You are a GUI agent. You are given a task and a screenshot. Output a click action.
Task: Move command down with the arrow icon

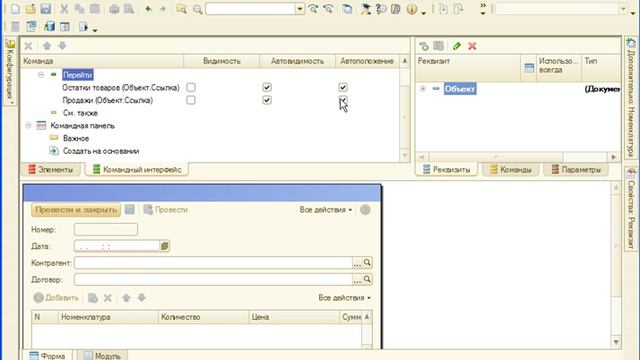tap(62, 46)
